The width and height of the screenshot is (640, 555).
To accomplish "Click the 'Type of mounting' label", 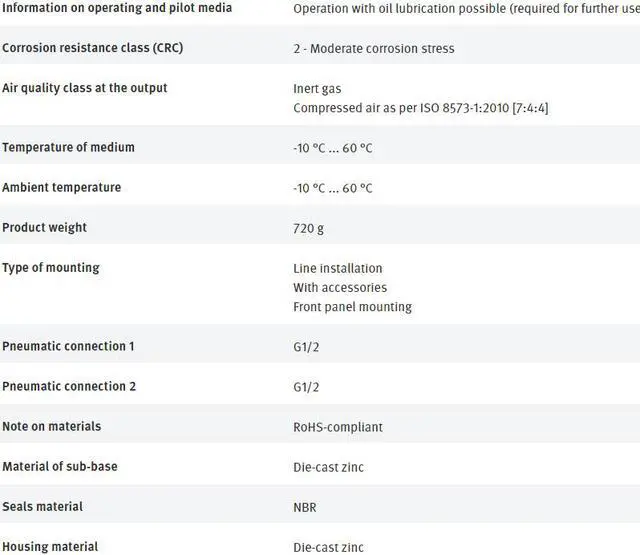I will coord(51,267).
